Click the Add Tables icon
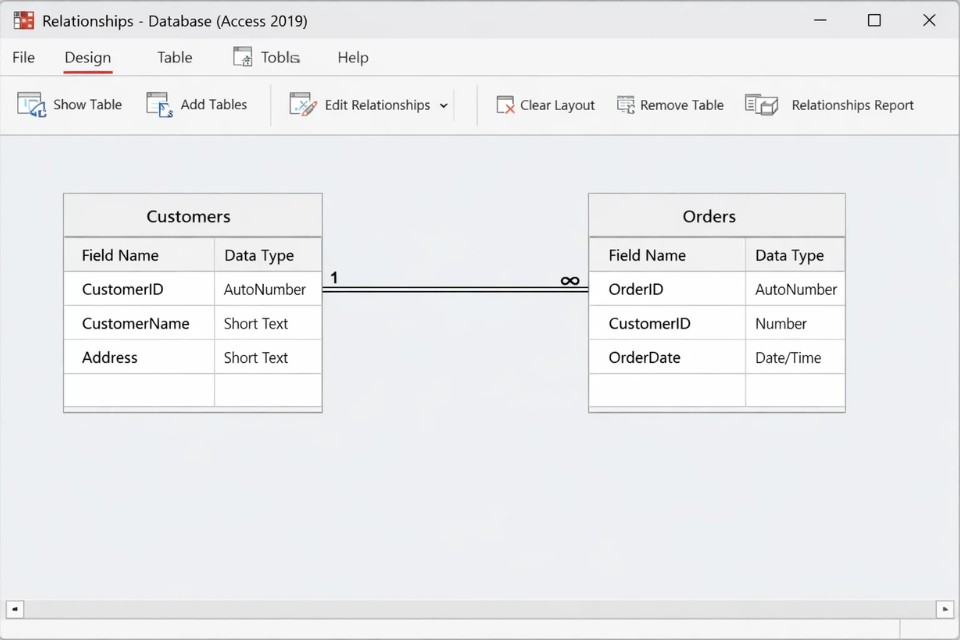 tap(159, 105)
